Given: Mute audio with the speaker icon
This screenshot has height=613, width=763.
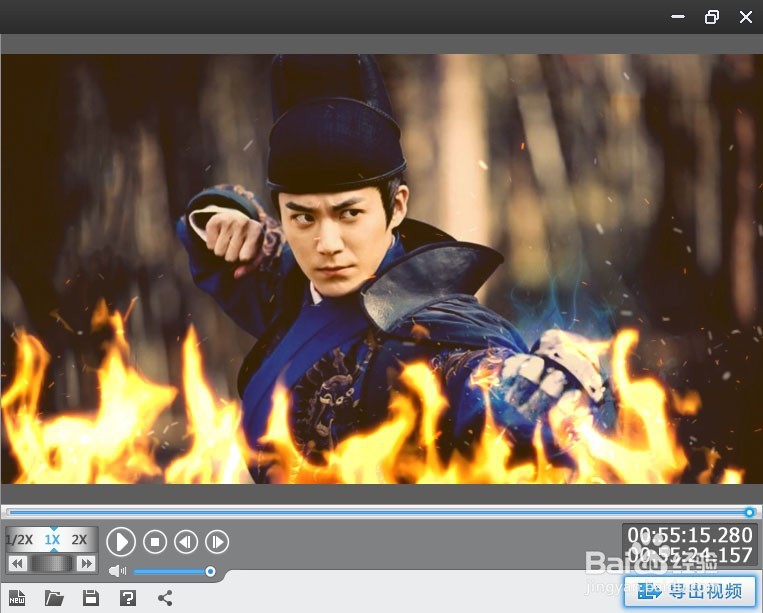Looking at the screenshot, I should 117,571.
